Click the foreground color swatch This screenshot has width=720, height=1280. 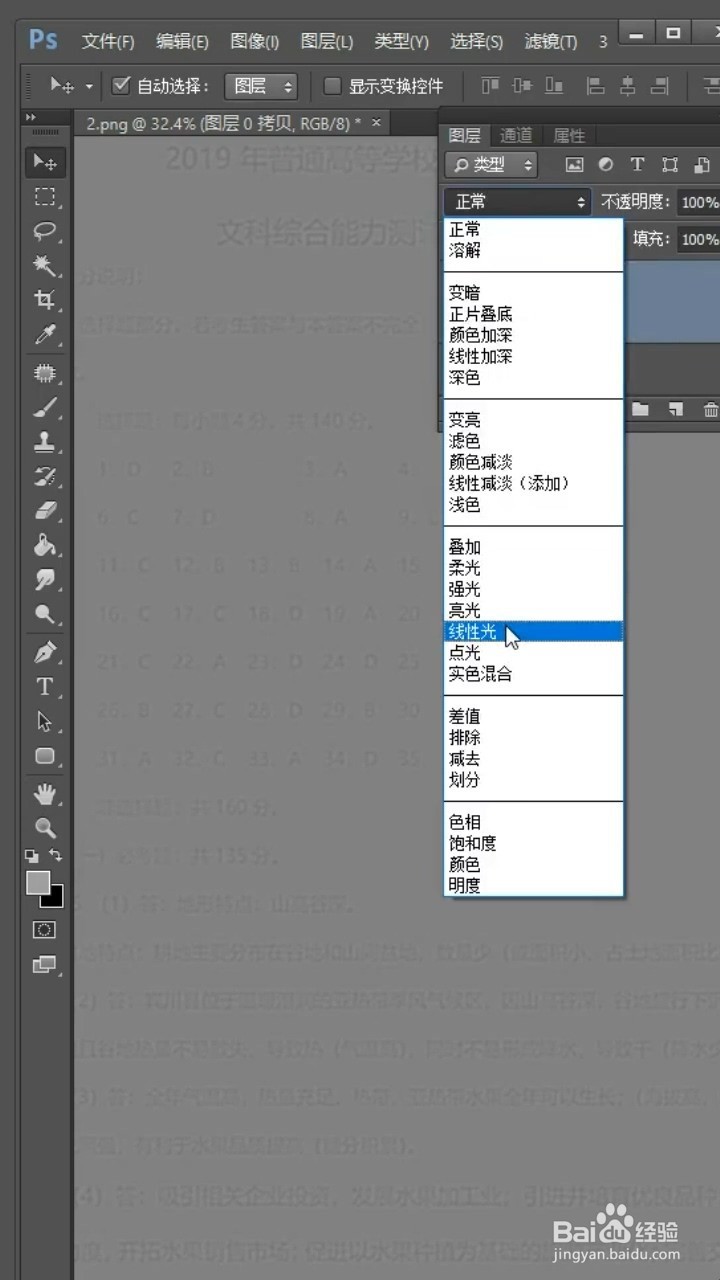(x=37, y=882)
